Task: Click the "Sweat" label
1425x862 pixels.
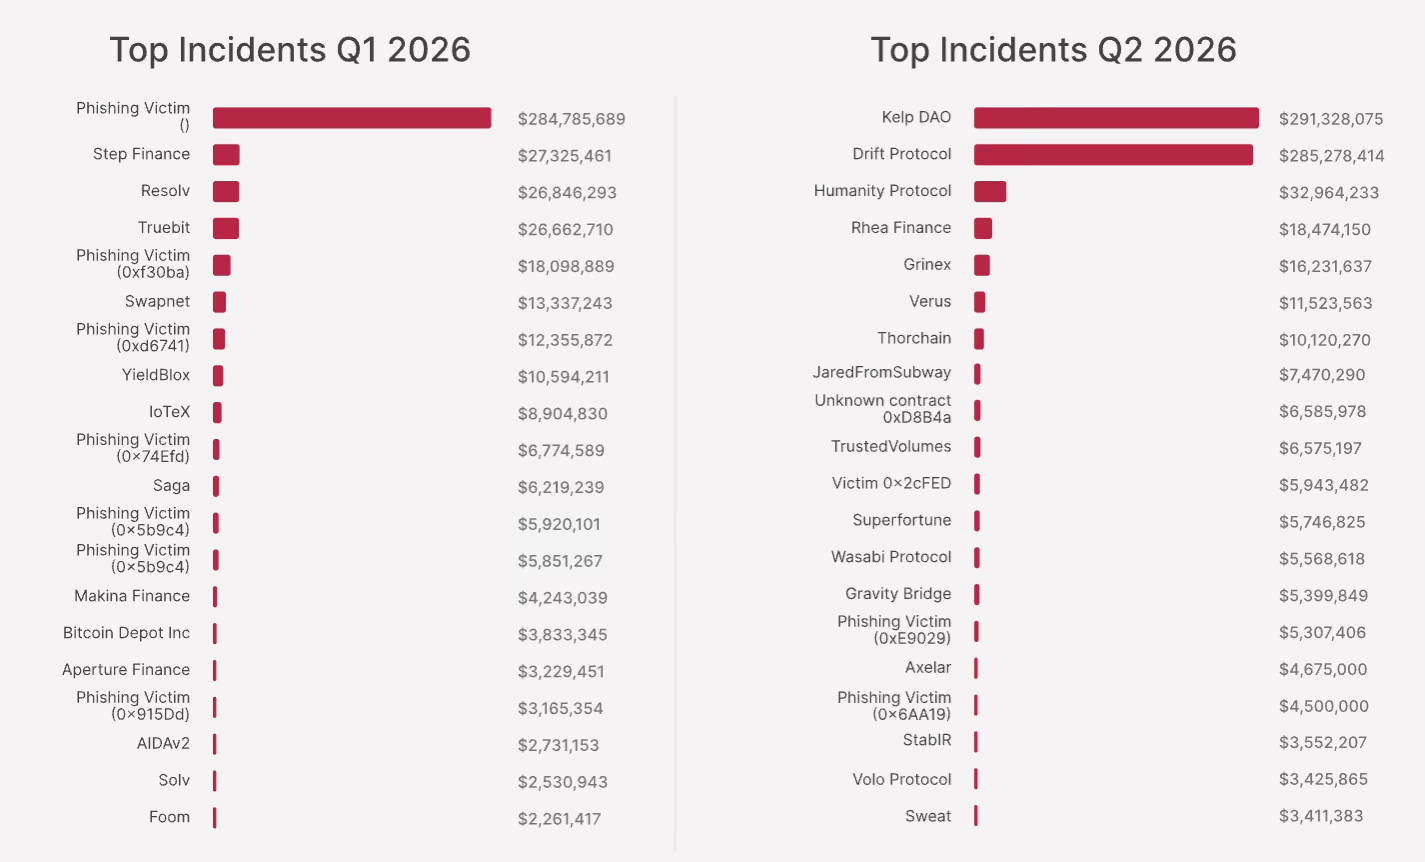Action: point(928,817)
